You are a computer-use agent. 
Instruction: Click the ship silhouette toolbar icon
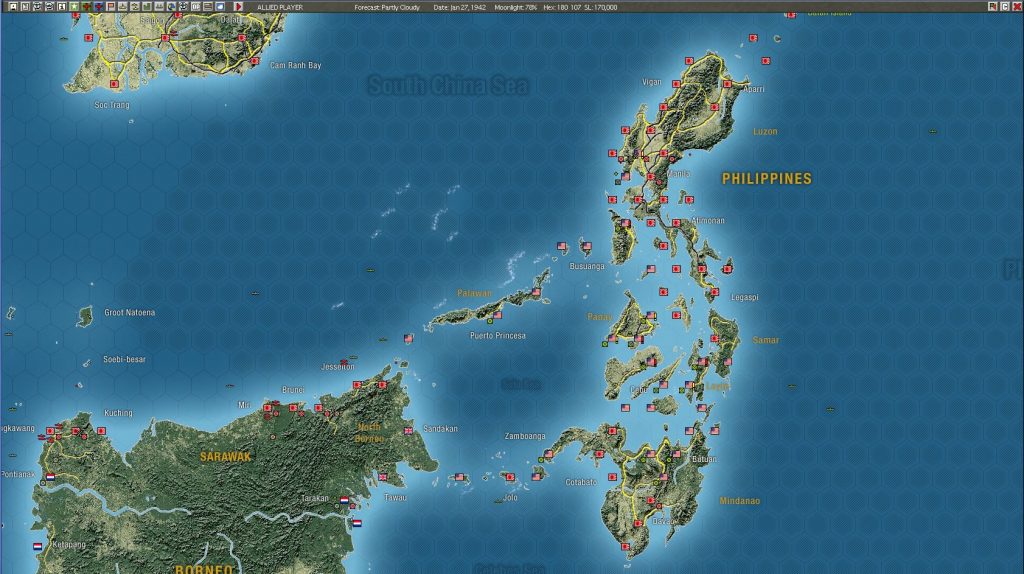point(123,7)
